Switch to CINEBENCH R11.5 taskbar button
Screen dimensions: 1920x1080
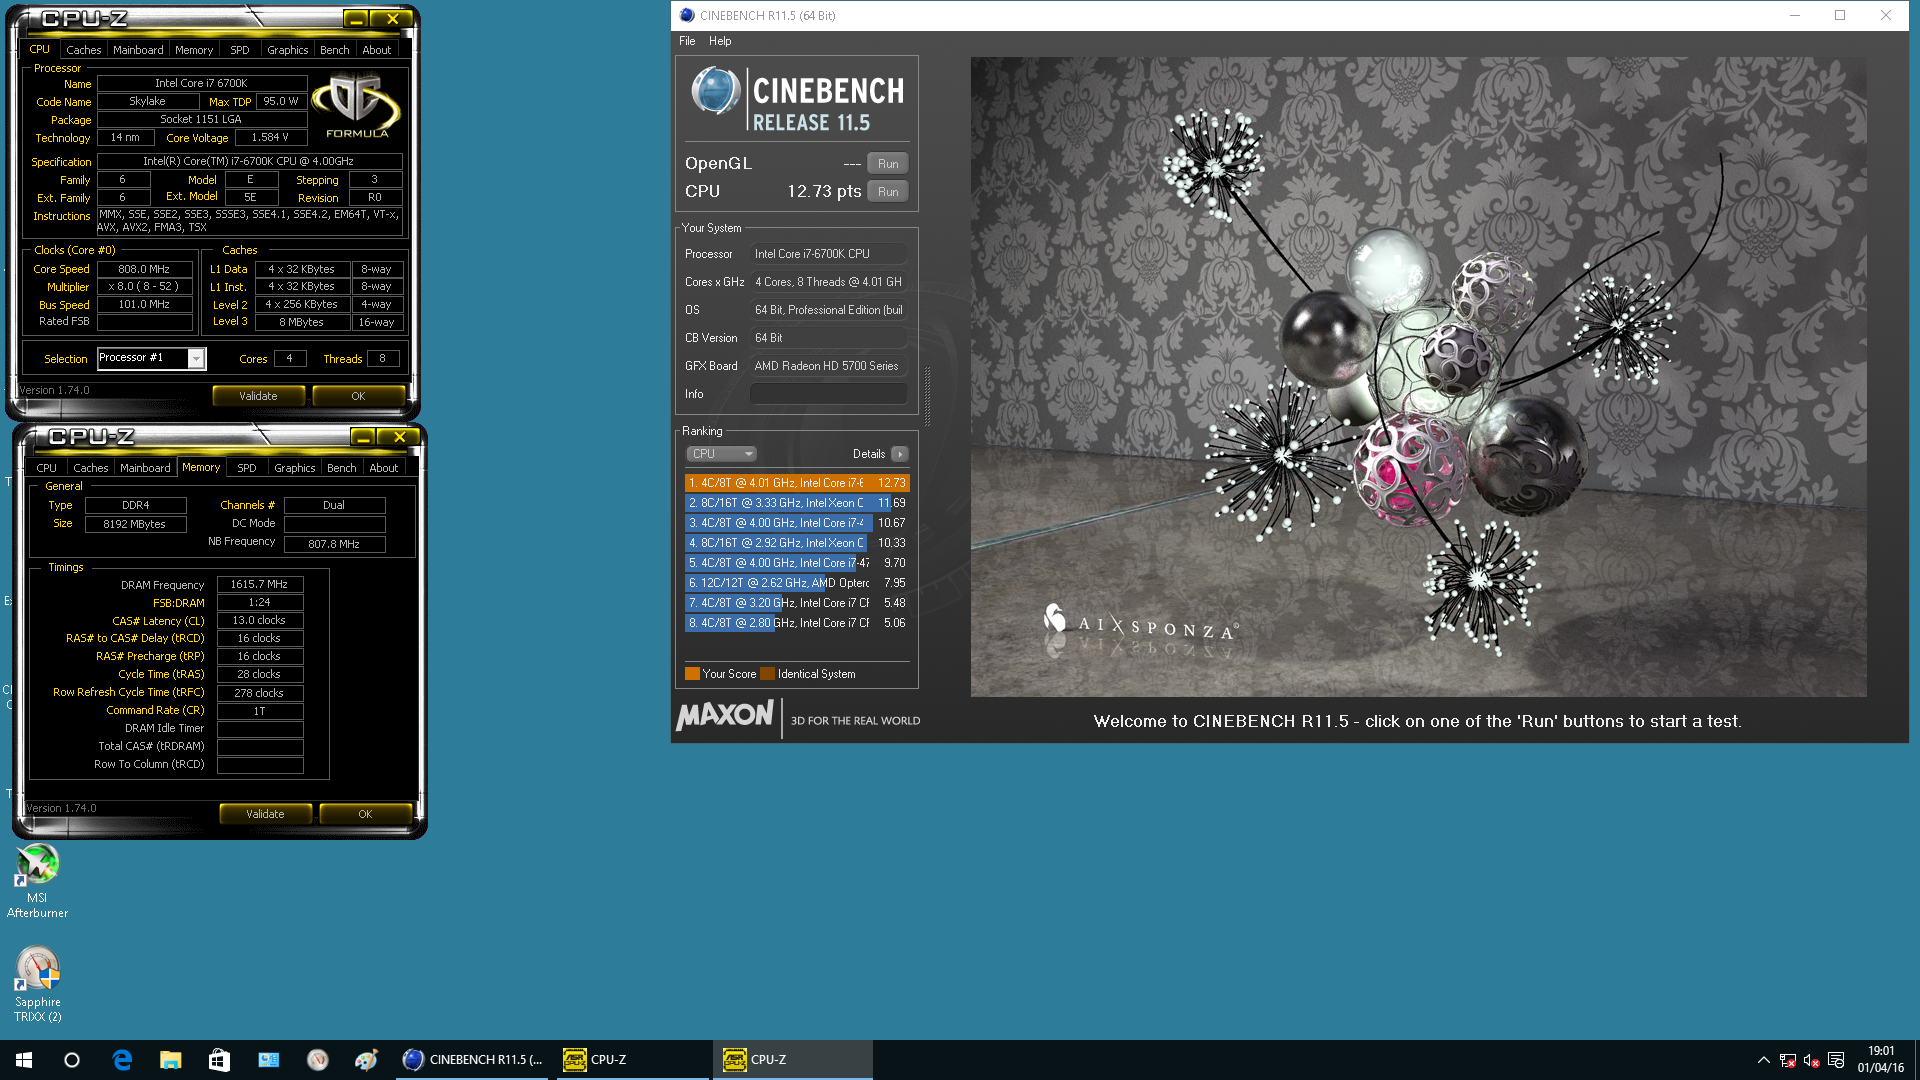point(472,1060)
